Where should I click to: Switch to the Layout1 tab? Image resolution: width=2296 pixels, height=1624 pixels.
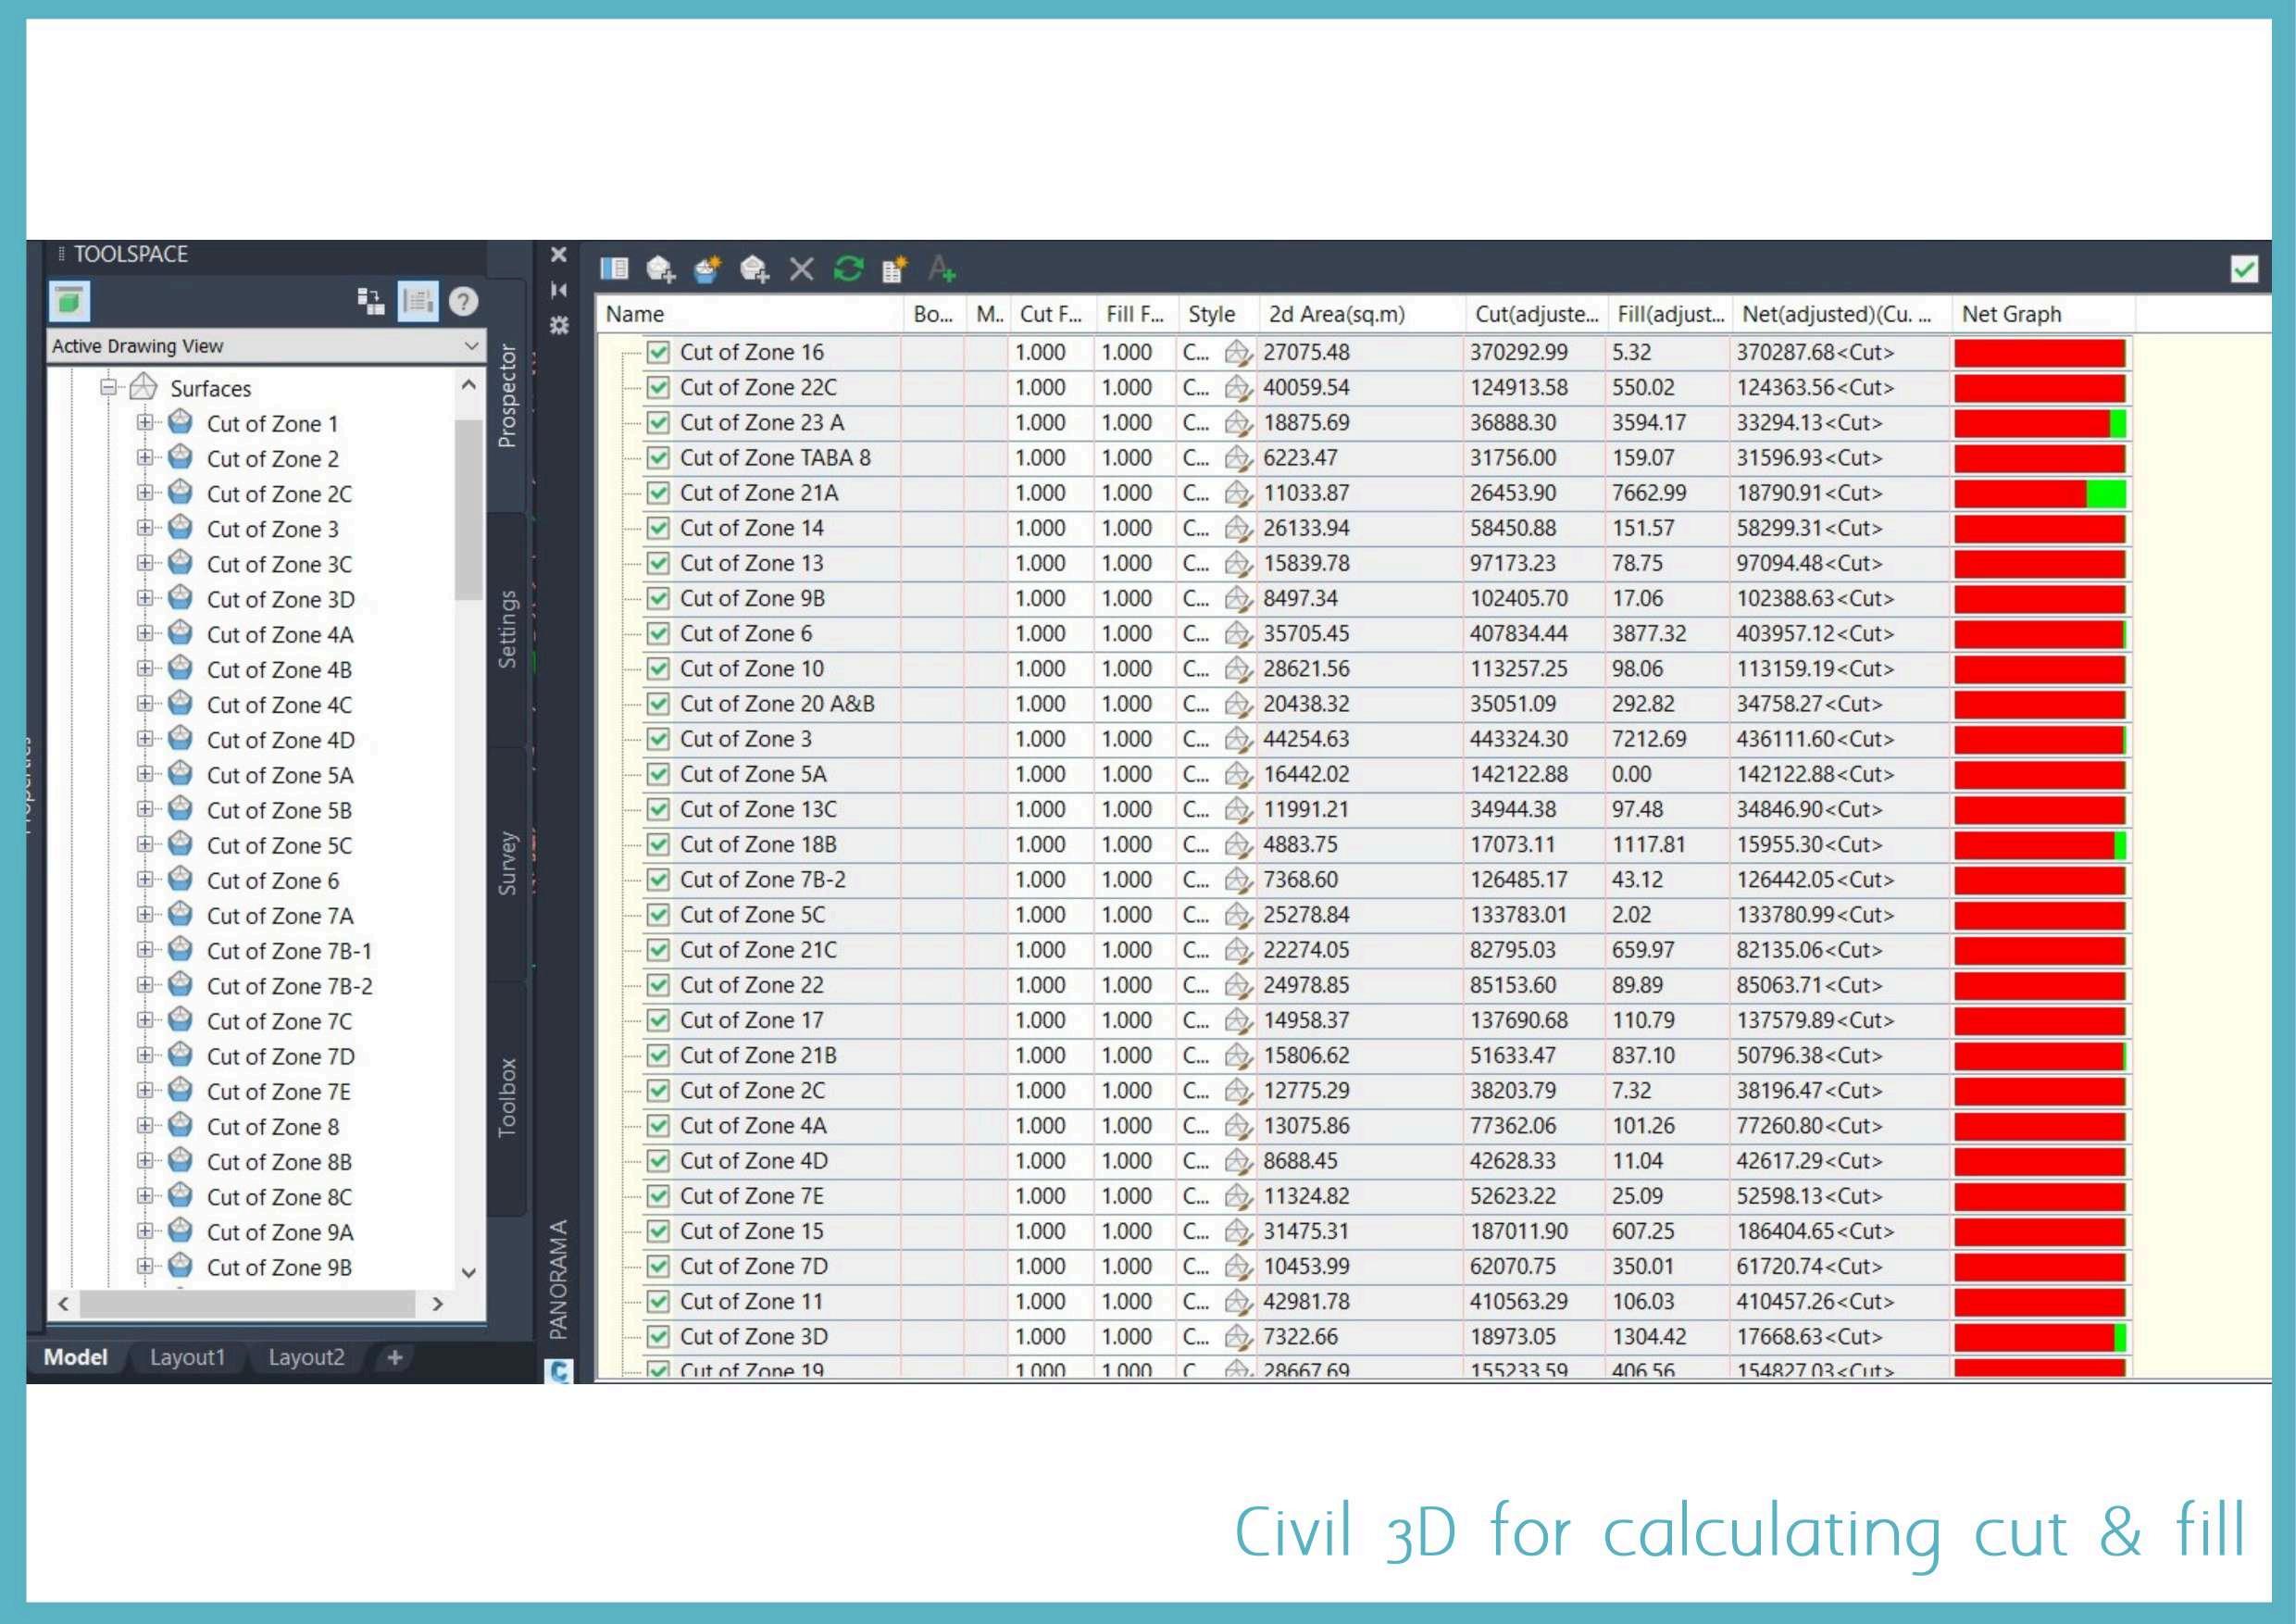click(x=187, y=1357)
